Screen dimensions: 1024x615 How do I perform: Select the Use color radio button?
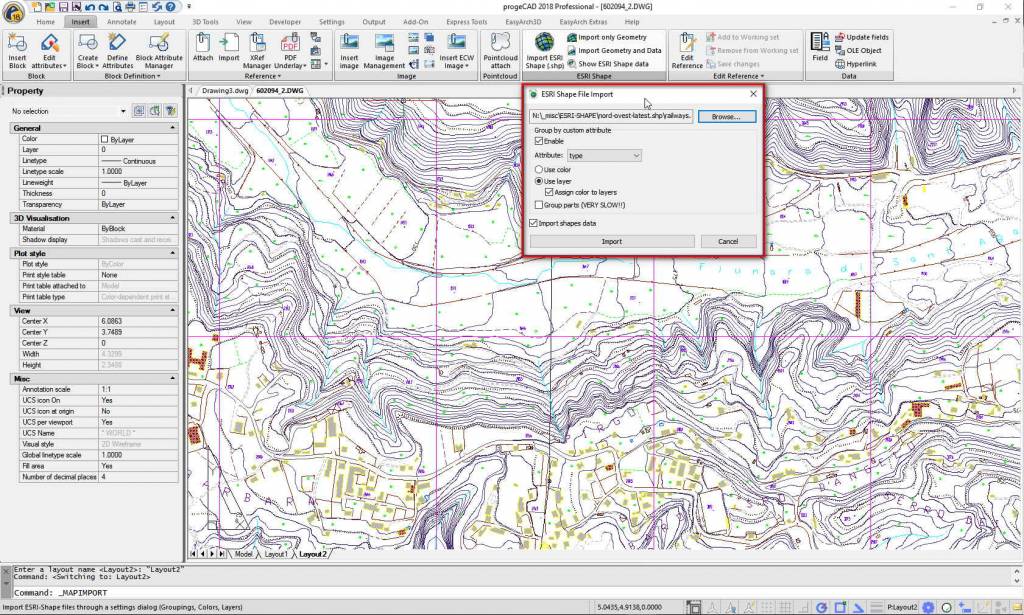point(539,170)
